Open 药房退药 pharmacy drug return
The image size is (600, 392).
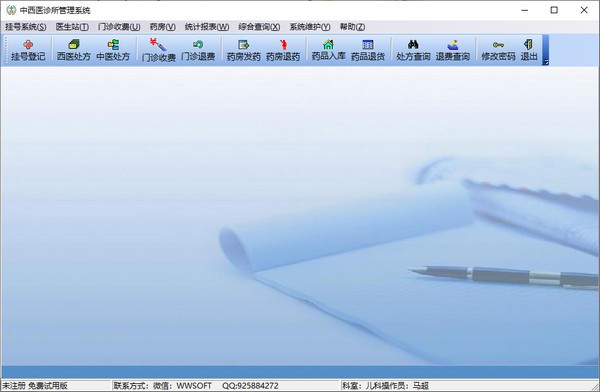(x=283, y=51)
